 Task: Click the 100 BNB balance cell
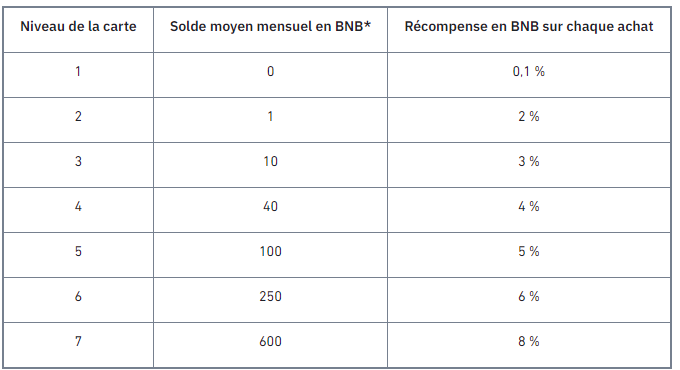pos(270,252)
